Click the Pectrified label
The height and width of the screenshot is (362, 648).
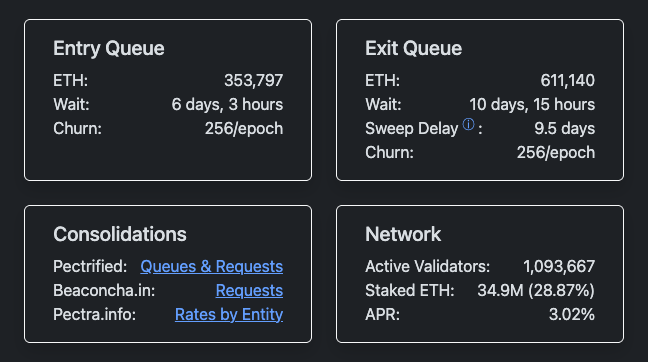[x=90, y=267]
